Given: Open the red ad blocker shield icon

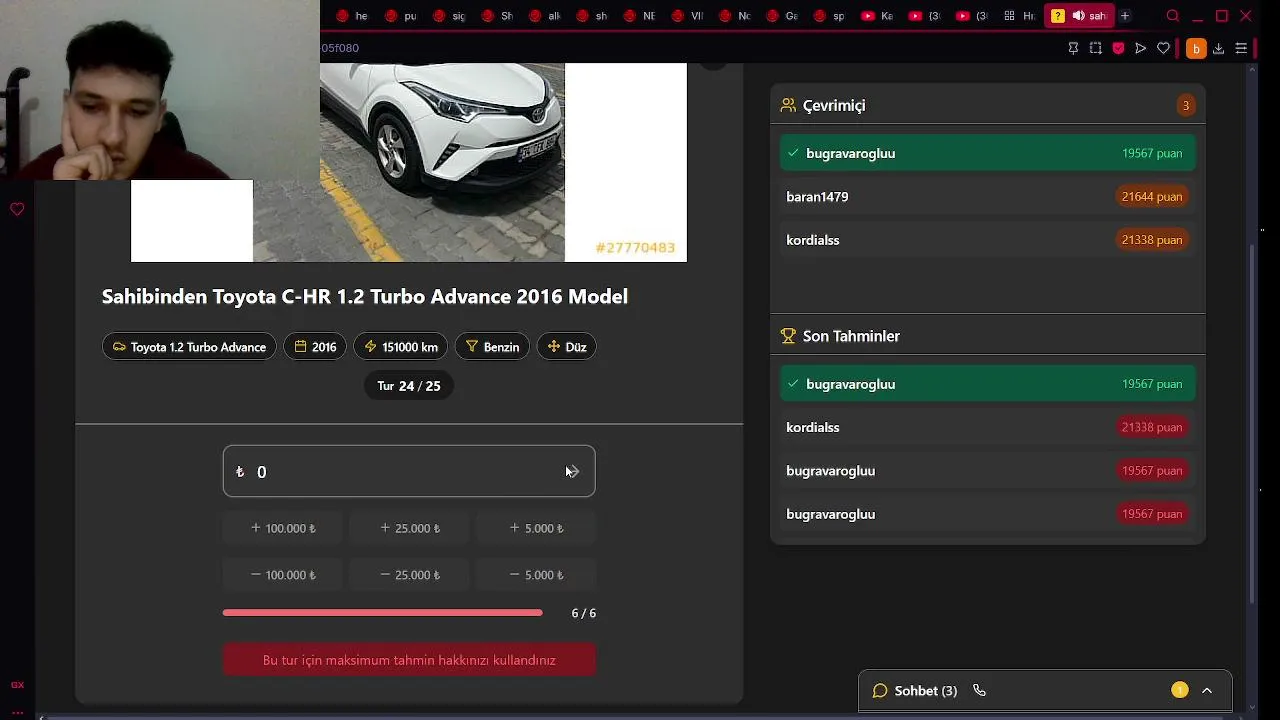Looking at the screenshot, I should [x=1118, y=48].
